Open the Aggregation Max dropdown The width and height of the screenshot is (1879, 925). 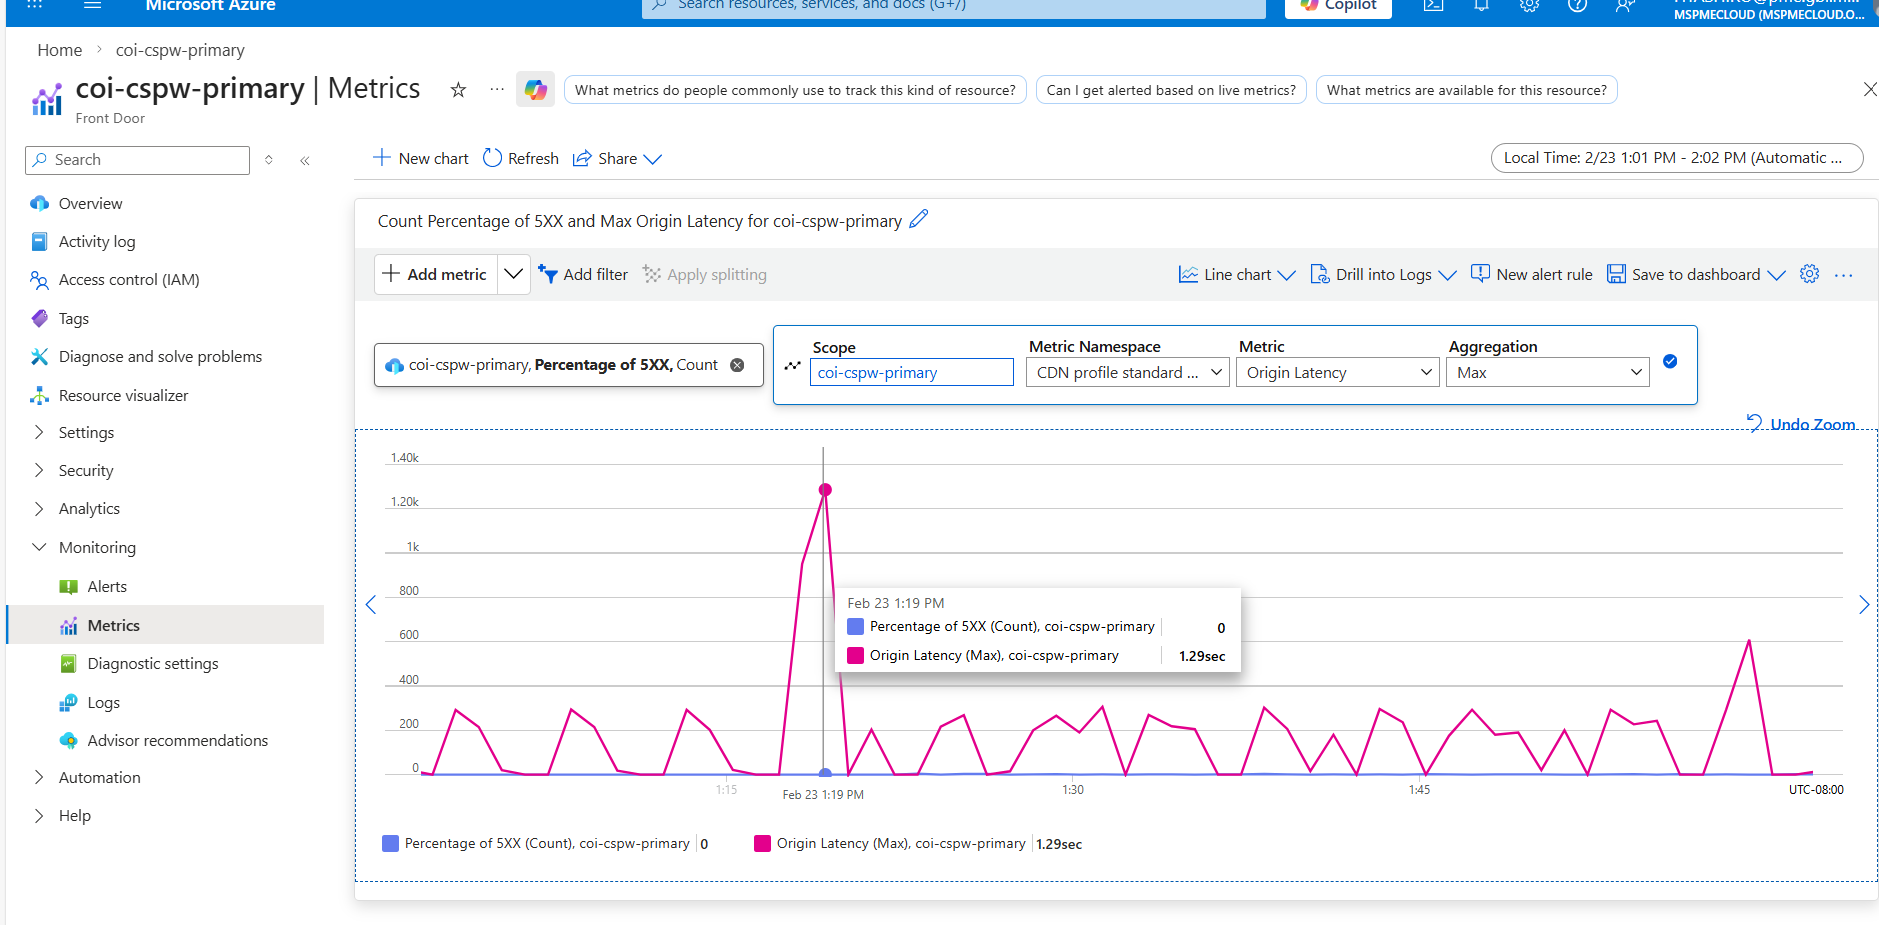click(1547, 372)
